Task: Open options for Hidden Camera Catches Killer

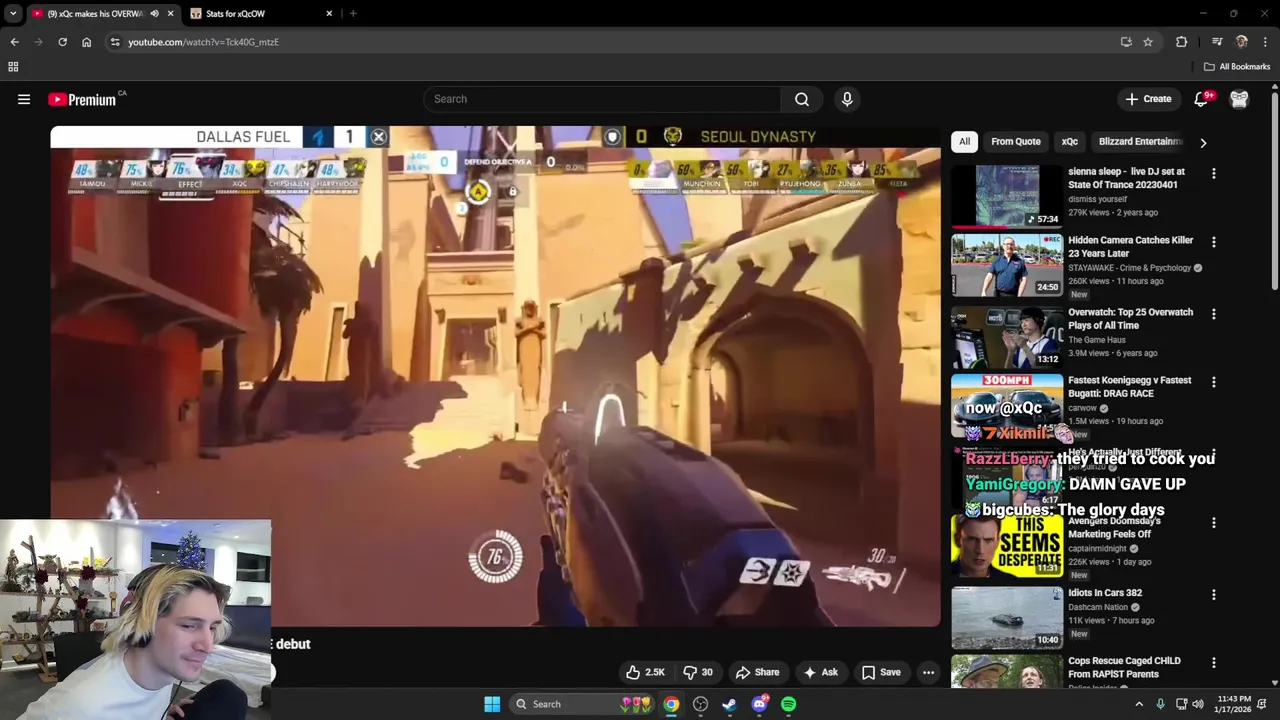Action: (1213, 242)
